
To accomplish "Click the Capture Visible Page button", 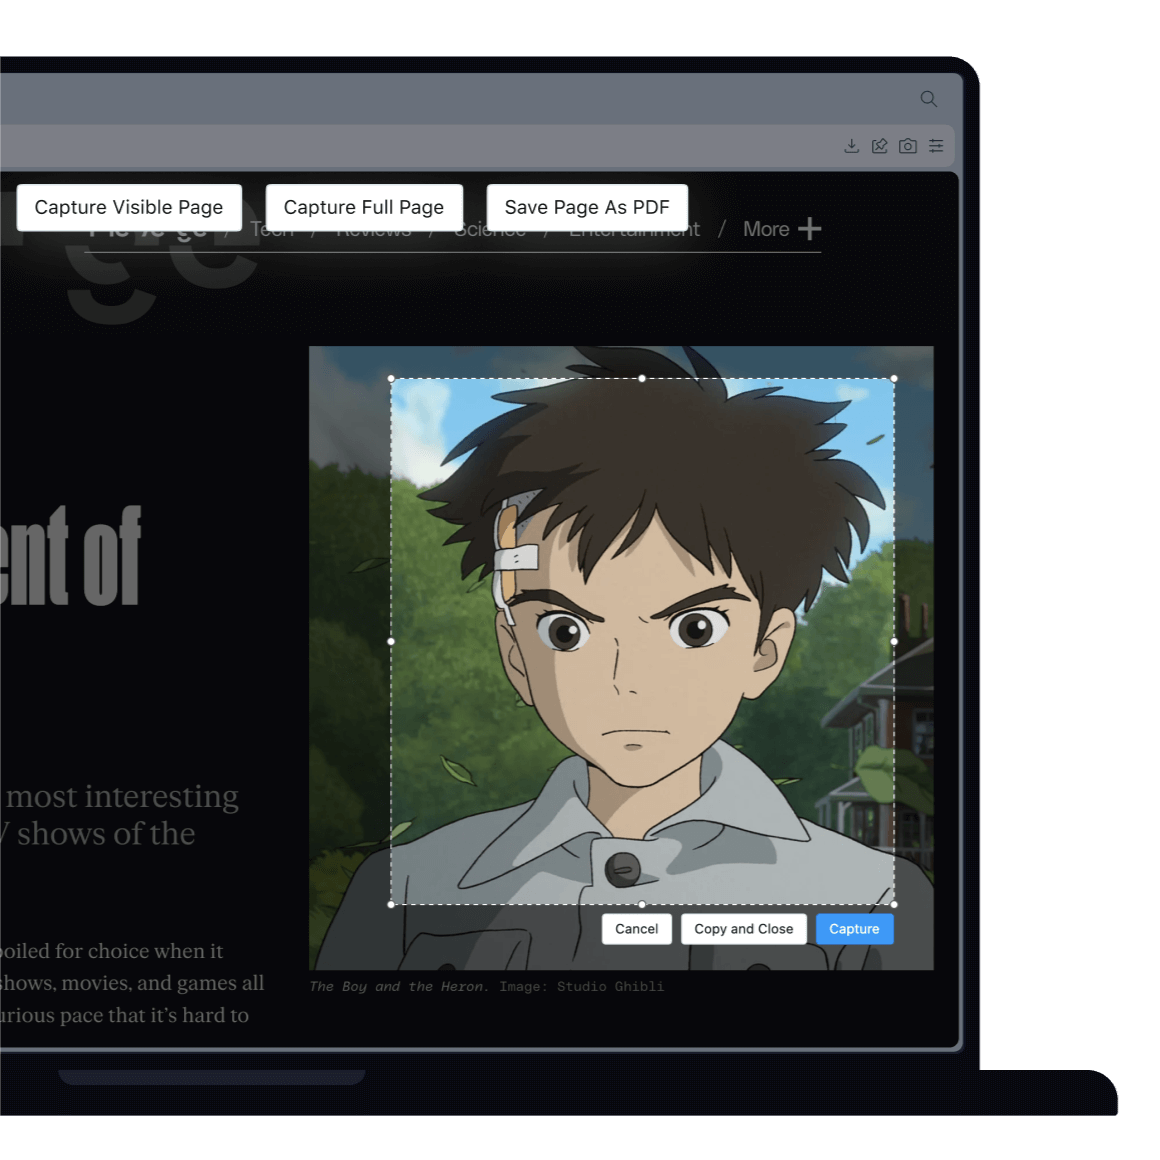I will [x=129, y=207].
